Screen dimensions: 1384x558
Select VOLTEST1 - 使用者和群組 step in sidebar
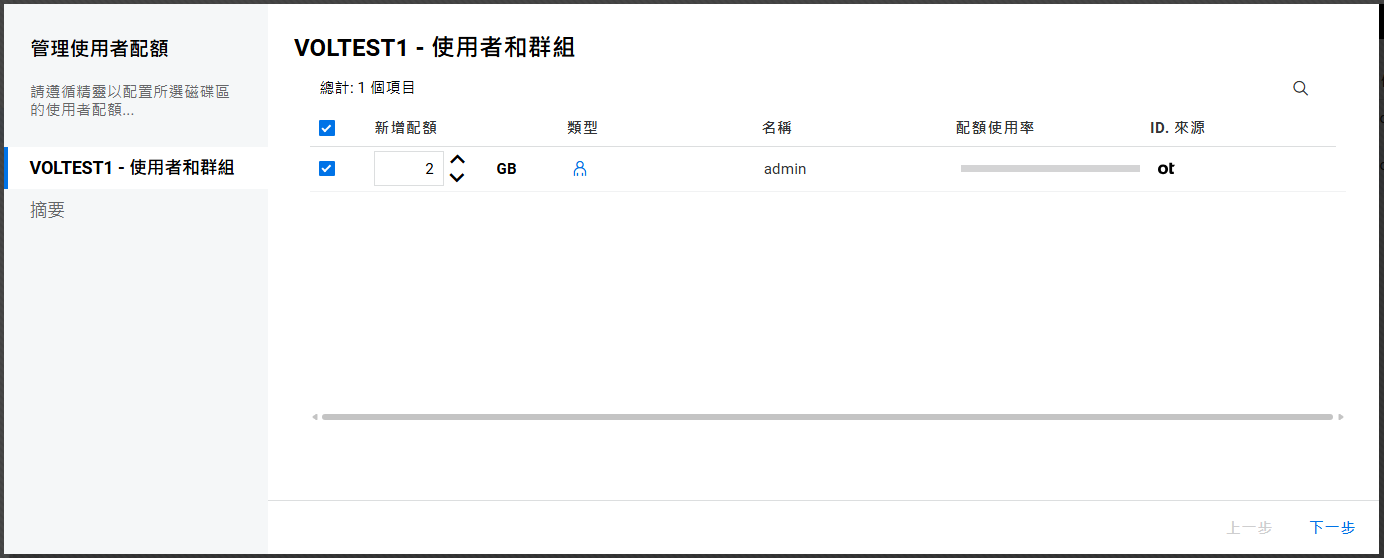tap(132, 168)
